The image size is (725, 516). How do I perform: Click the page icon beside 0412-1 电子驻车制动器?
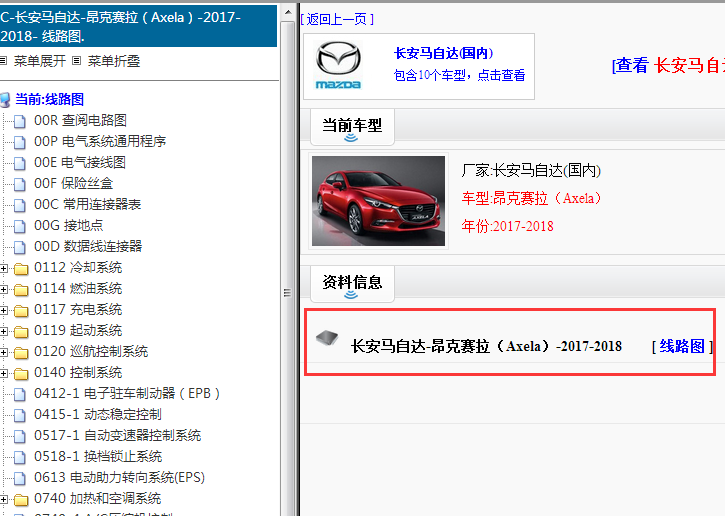[x=19, y=394]
